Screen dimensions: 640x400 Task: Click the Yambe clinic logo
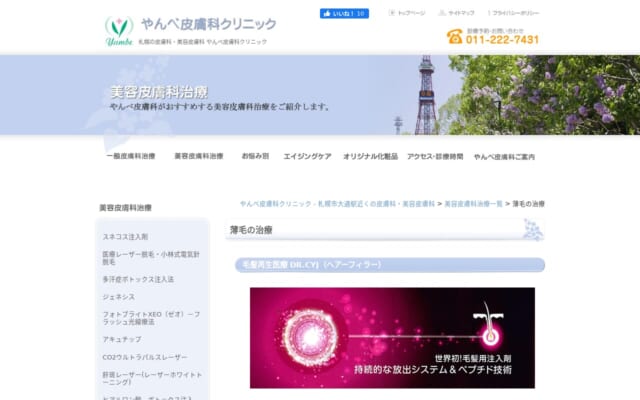(119, 30)
